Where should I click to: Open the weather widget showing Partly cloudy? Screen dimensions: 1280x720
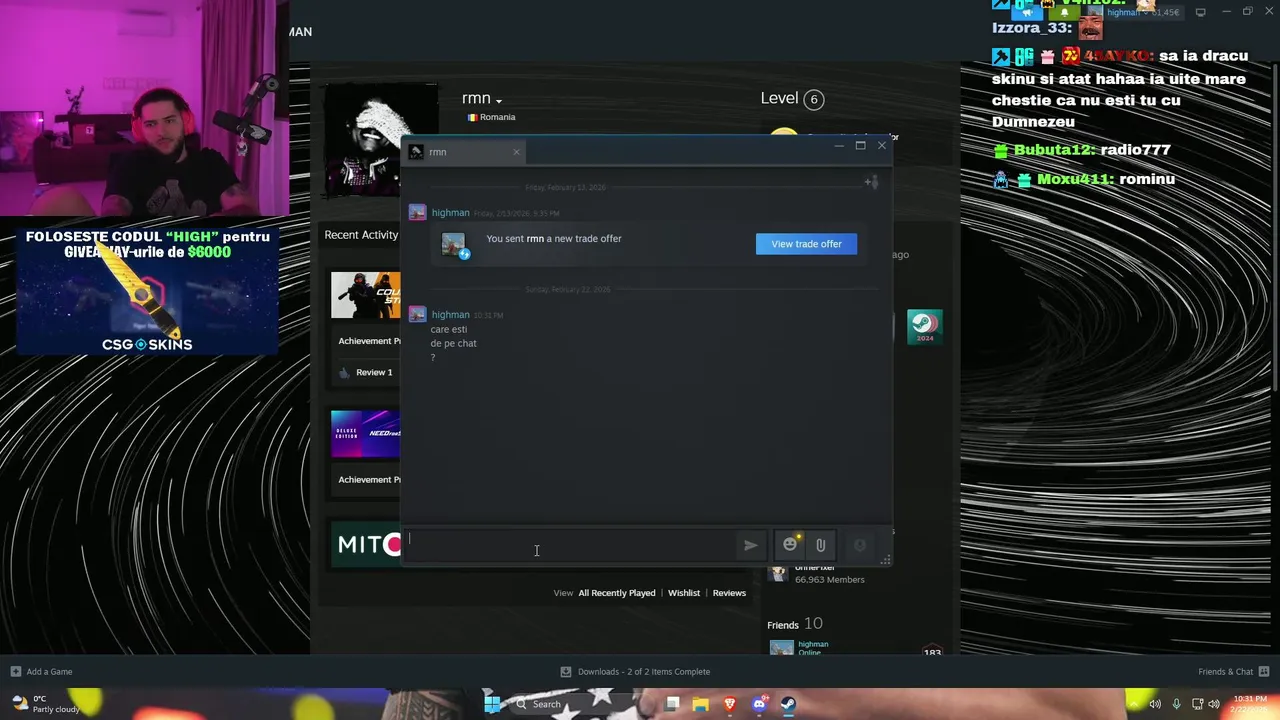pos(44,704)
